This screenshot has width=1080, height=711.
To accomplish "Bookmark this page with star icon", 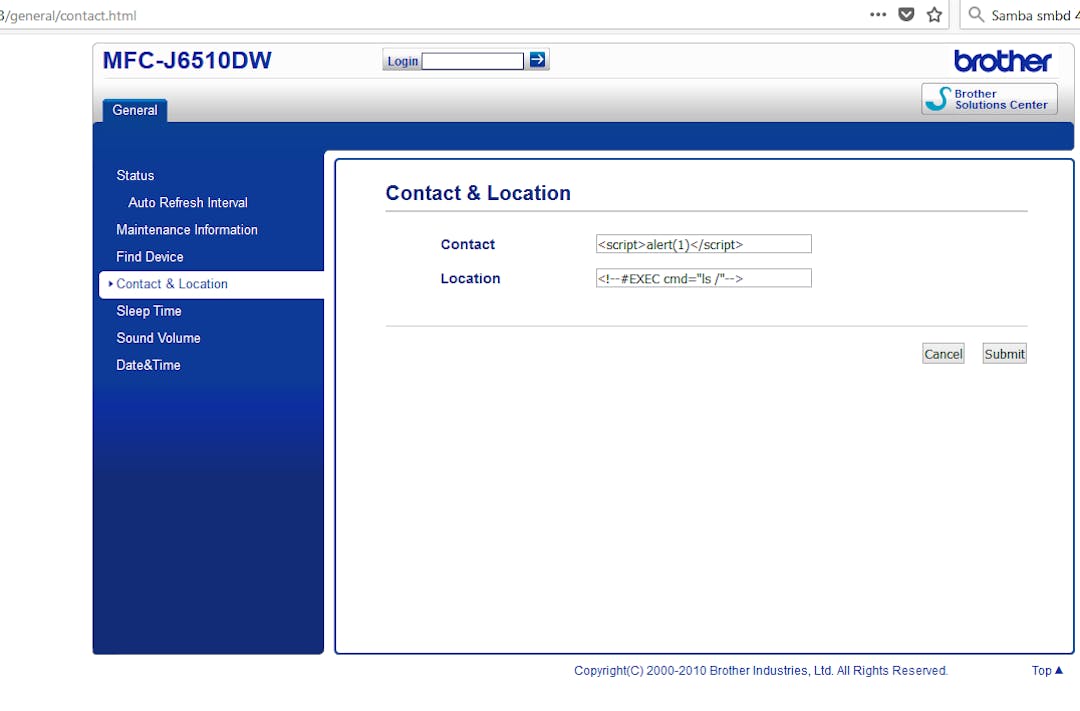I will (x=934, y=15).
